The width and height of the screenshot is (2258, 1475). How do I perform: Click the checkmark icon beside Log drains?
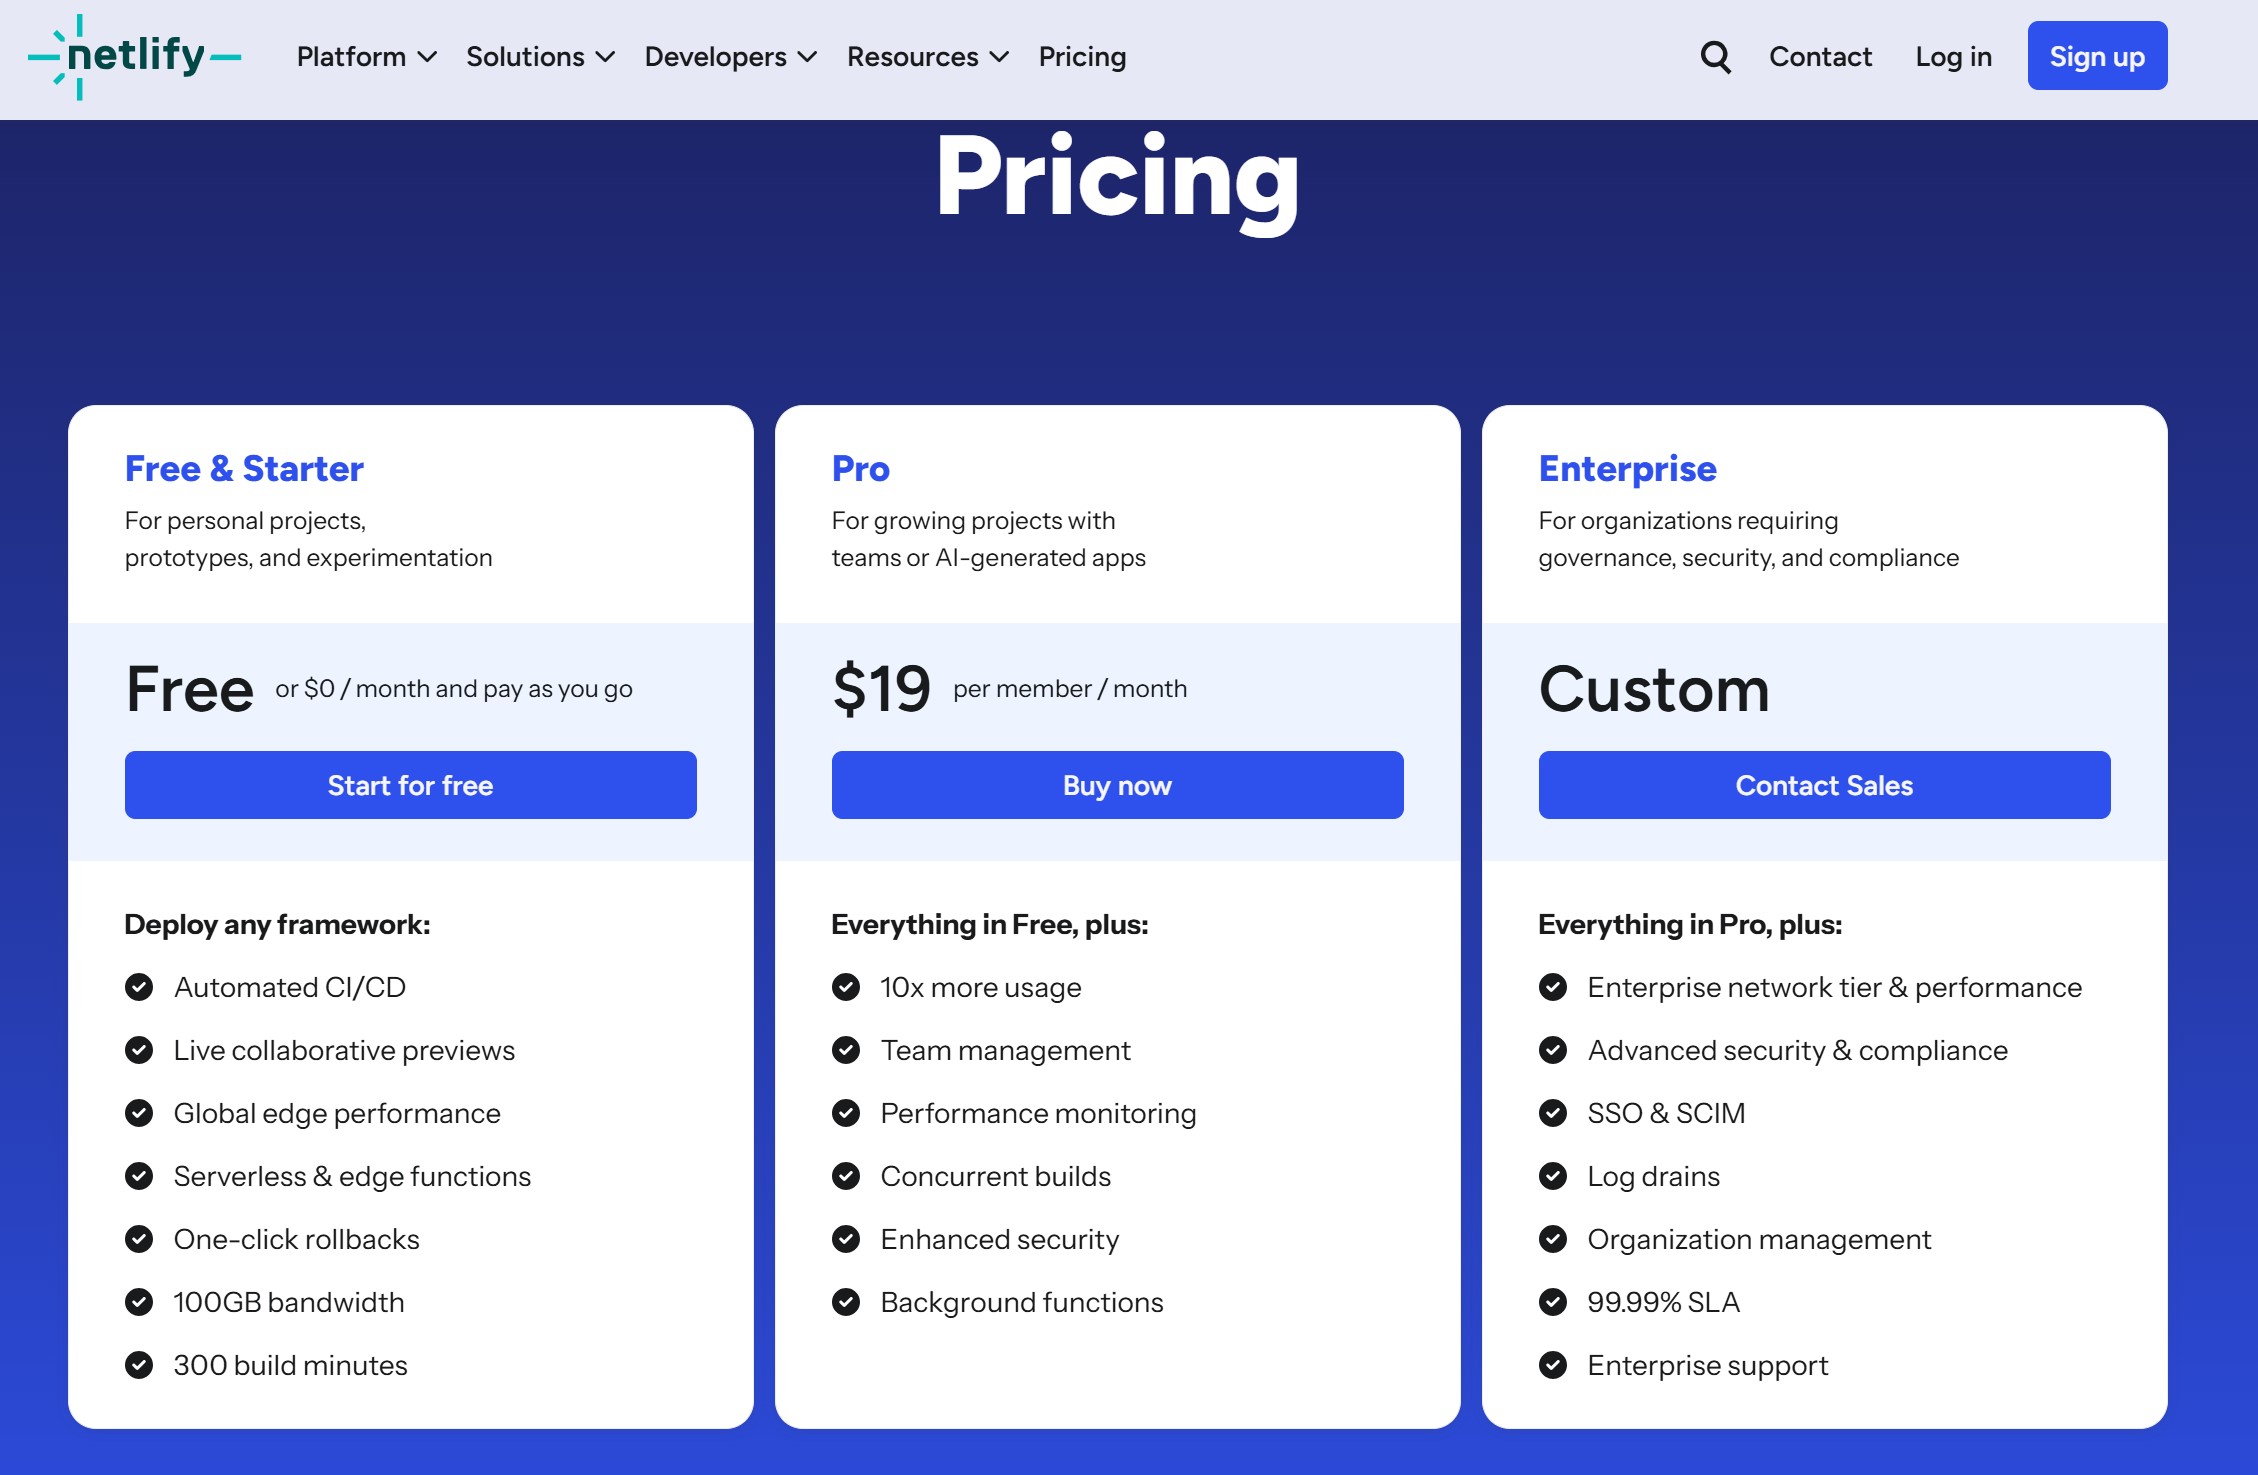click(x=1553, y=1176)
